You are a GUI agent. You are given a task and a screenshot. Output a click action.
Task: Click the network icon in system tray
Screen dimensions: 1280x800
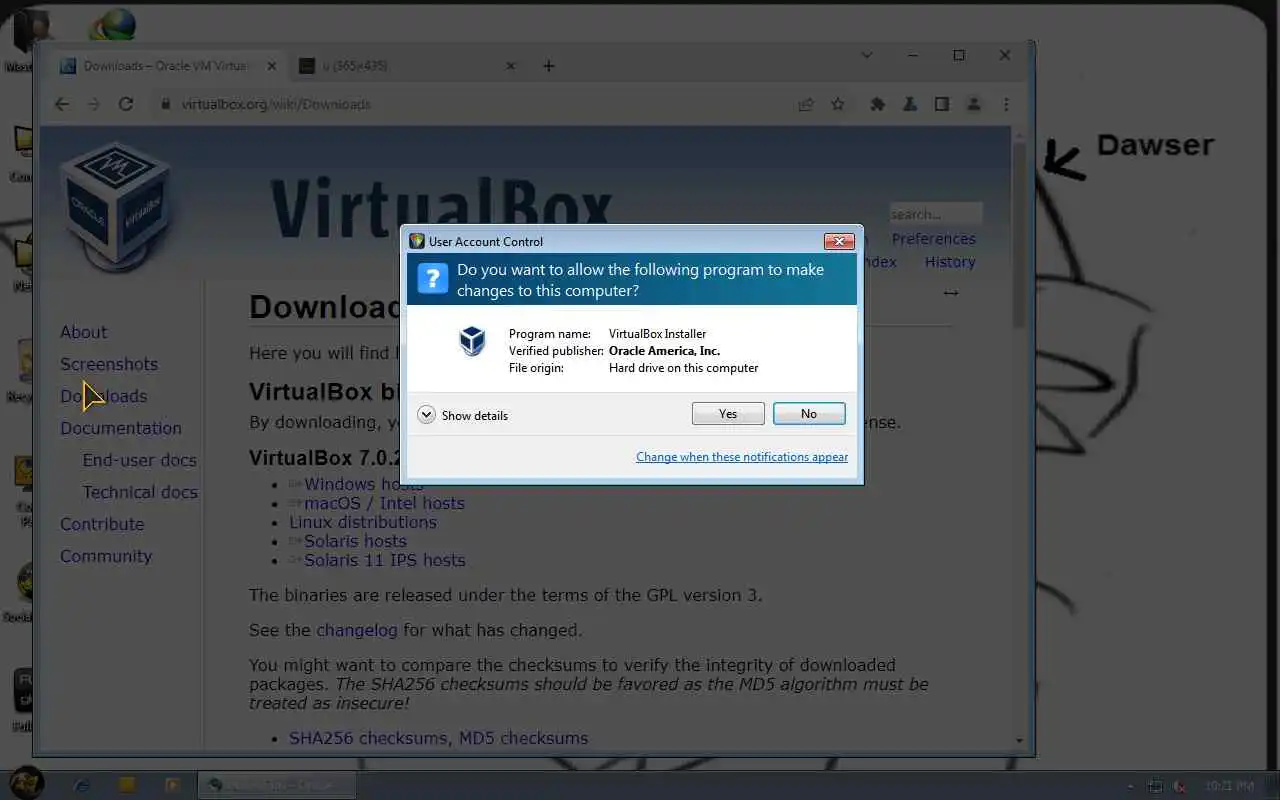pos(1155,786)
